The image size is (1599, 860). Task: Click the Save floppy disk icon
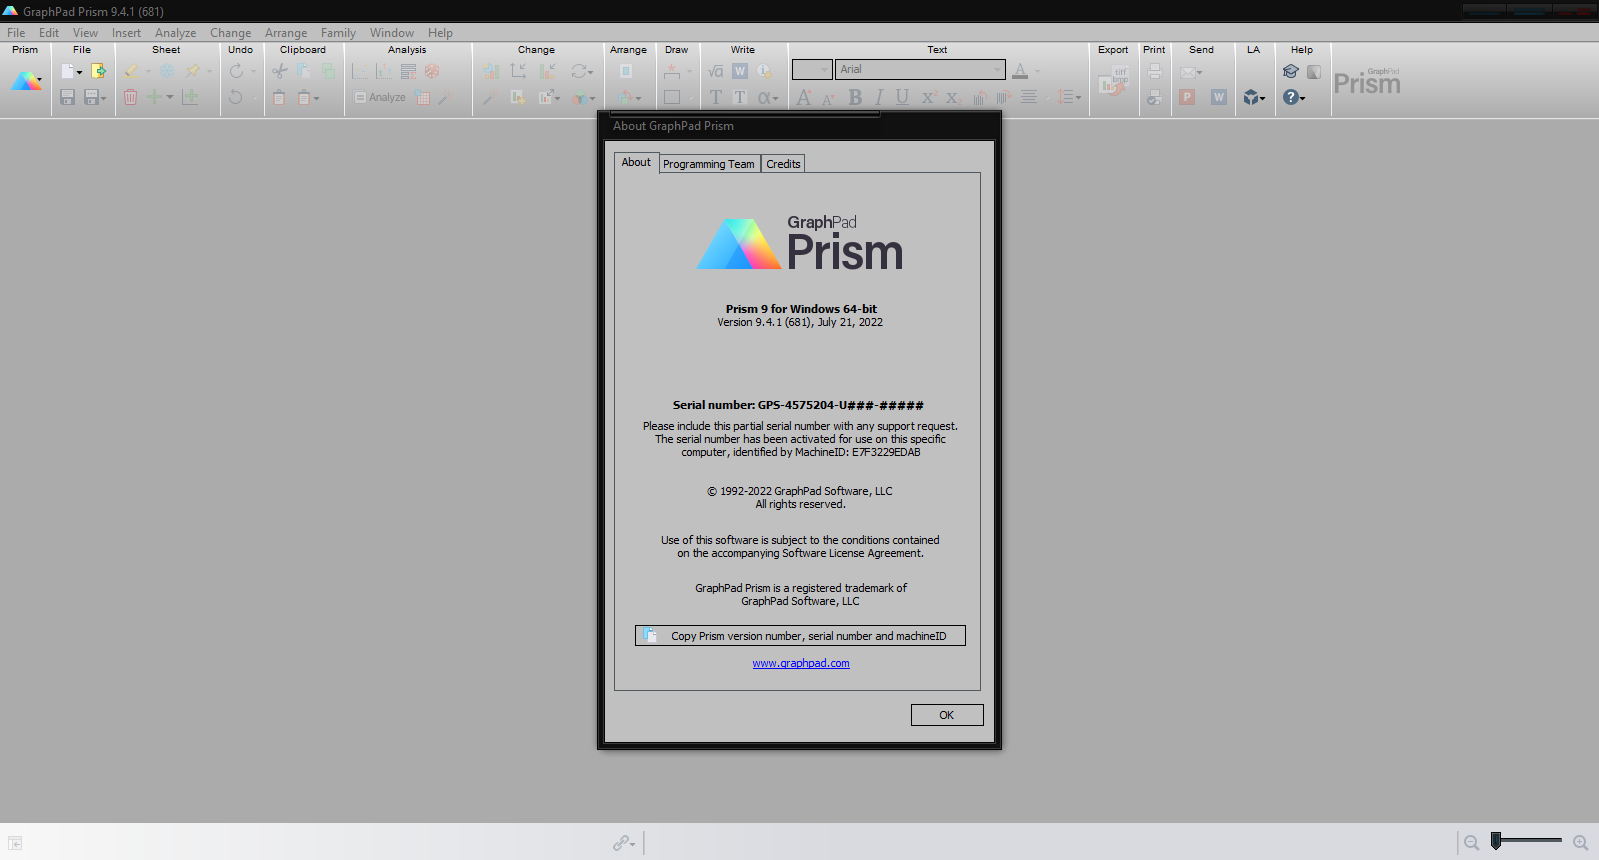[x=67, y=97]
